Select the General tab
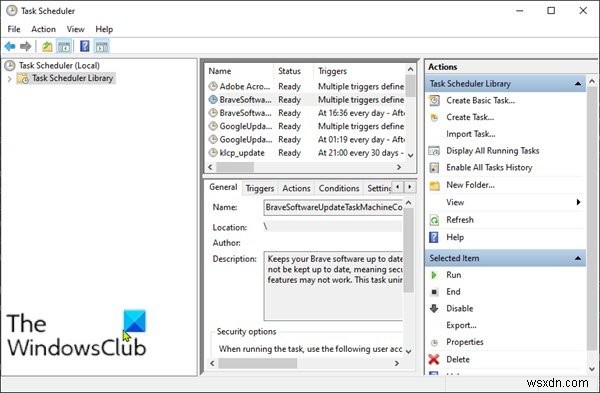 click(223, 187)
